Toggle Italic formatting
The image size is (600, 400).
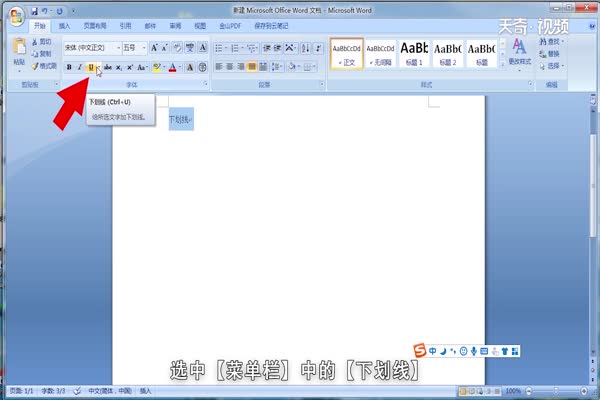80,67
